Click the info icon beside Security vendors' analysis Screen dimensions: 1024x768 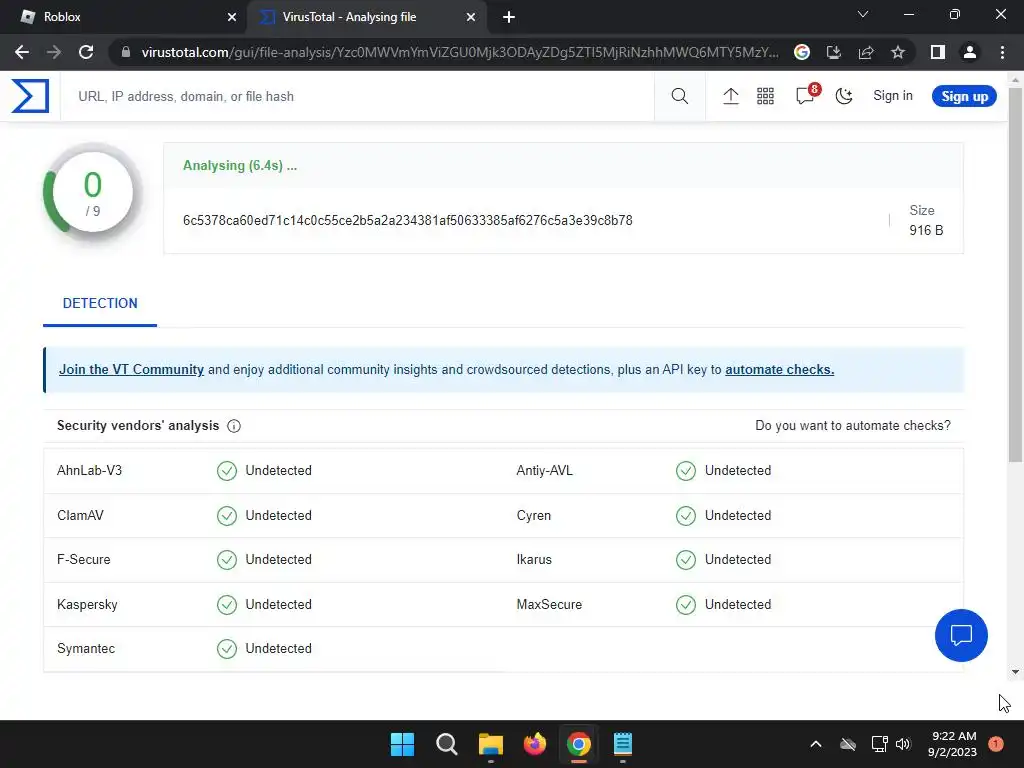pyautogui.click(x=234, y=426)
